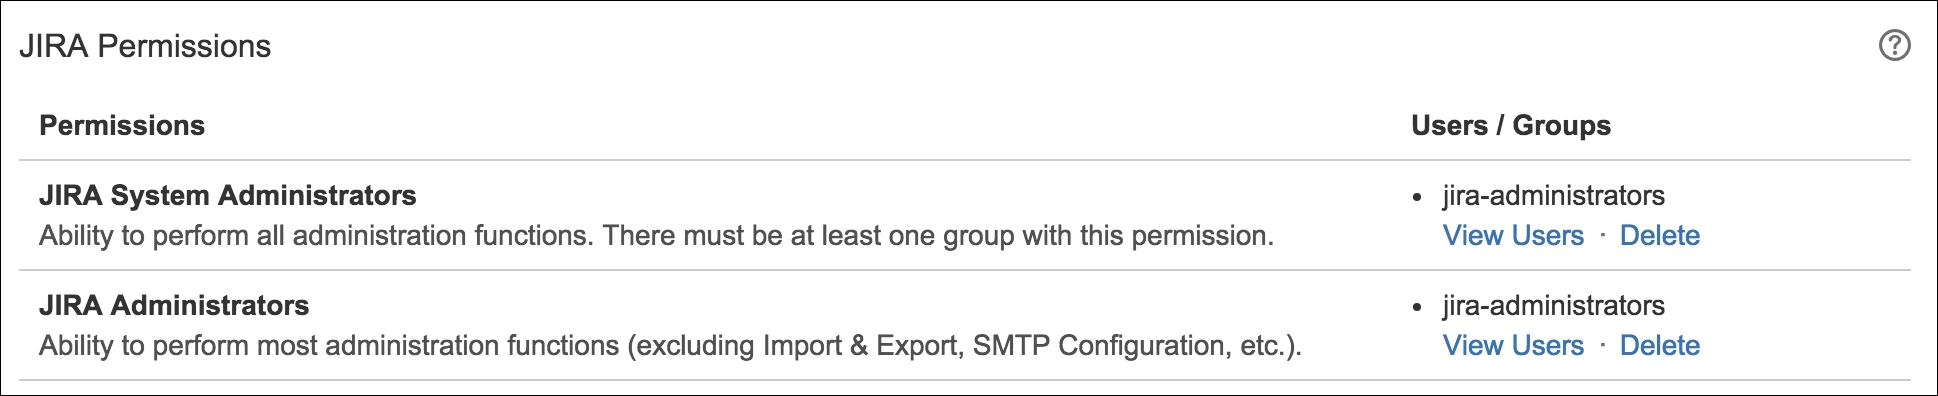Click the bullet beside JIRA Administrators' group

click(x=1416, y=308)
